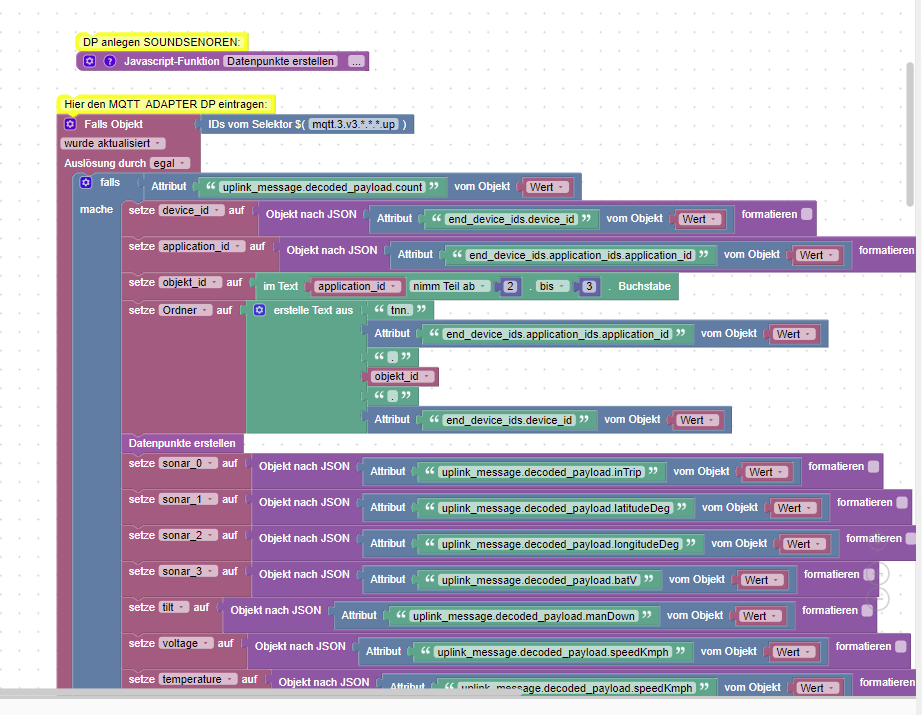Edit Javascript-Funktion name 'Datenpunkte erstellen'
The height and width of the screenshot is (715, 922).
[280, 61]
